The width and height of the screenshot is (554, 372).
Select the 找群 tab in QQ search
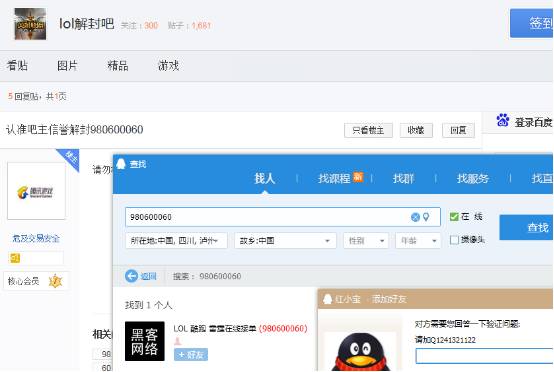[403, 178]
